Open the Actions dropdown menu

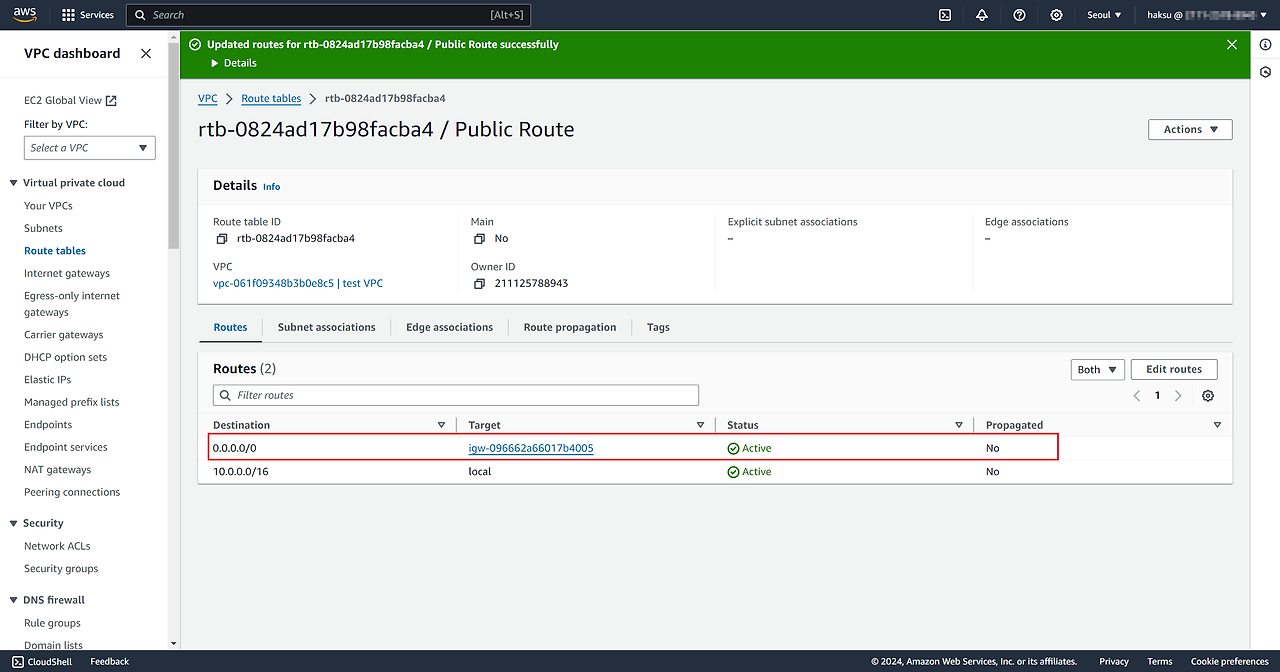tap(1190, 129)
